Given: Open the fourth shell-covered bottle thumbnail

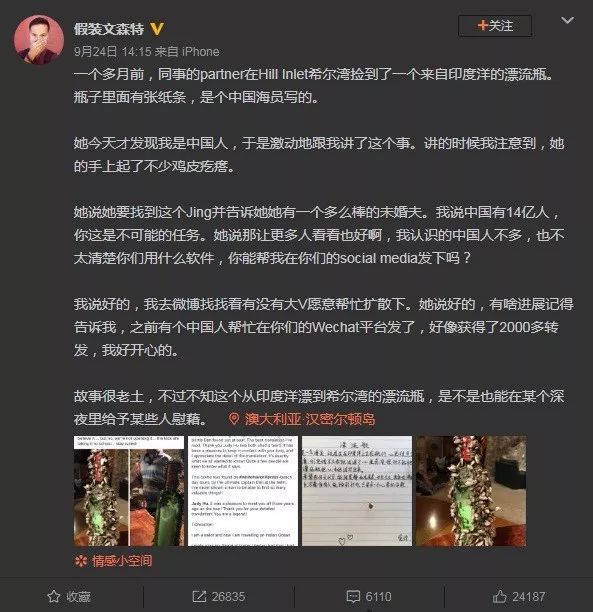Looking at the screenshot, I should [x=471, y=491].
